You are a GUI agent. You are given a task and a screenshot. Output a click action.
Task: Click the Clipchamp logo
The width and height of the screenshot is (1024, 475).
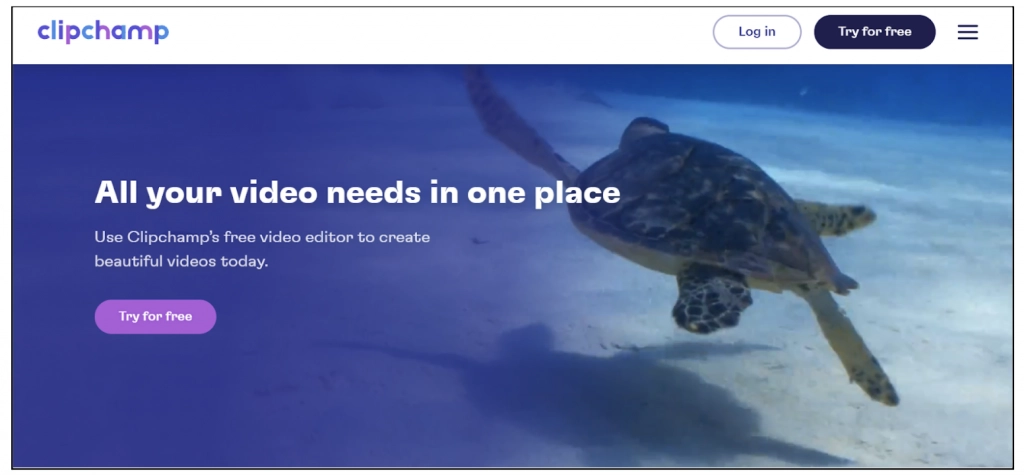tap(103, 31)
